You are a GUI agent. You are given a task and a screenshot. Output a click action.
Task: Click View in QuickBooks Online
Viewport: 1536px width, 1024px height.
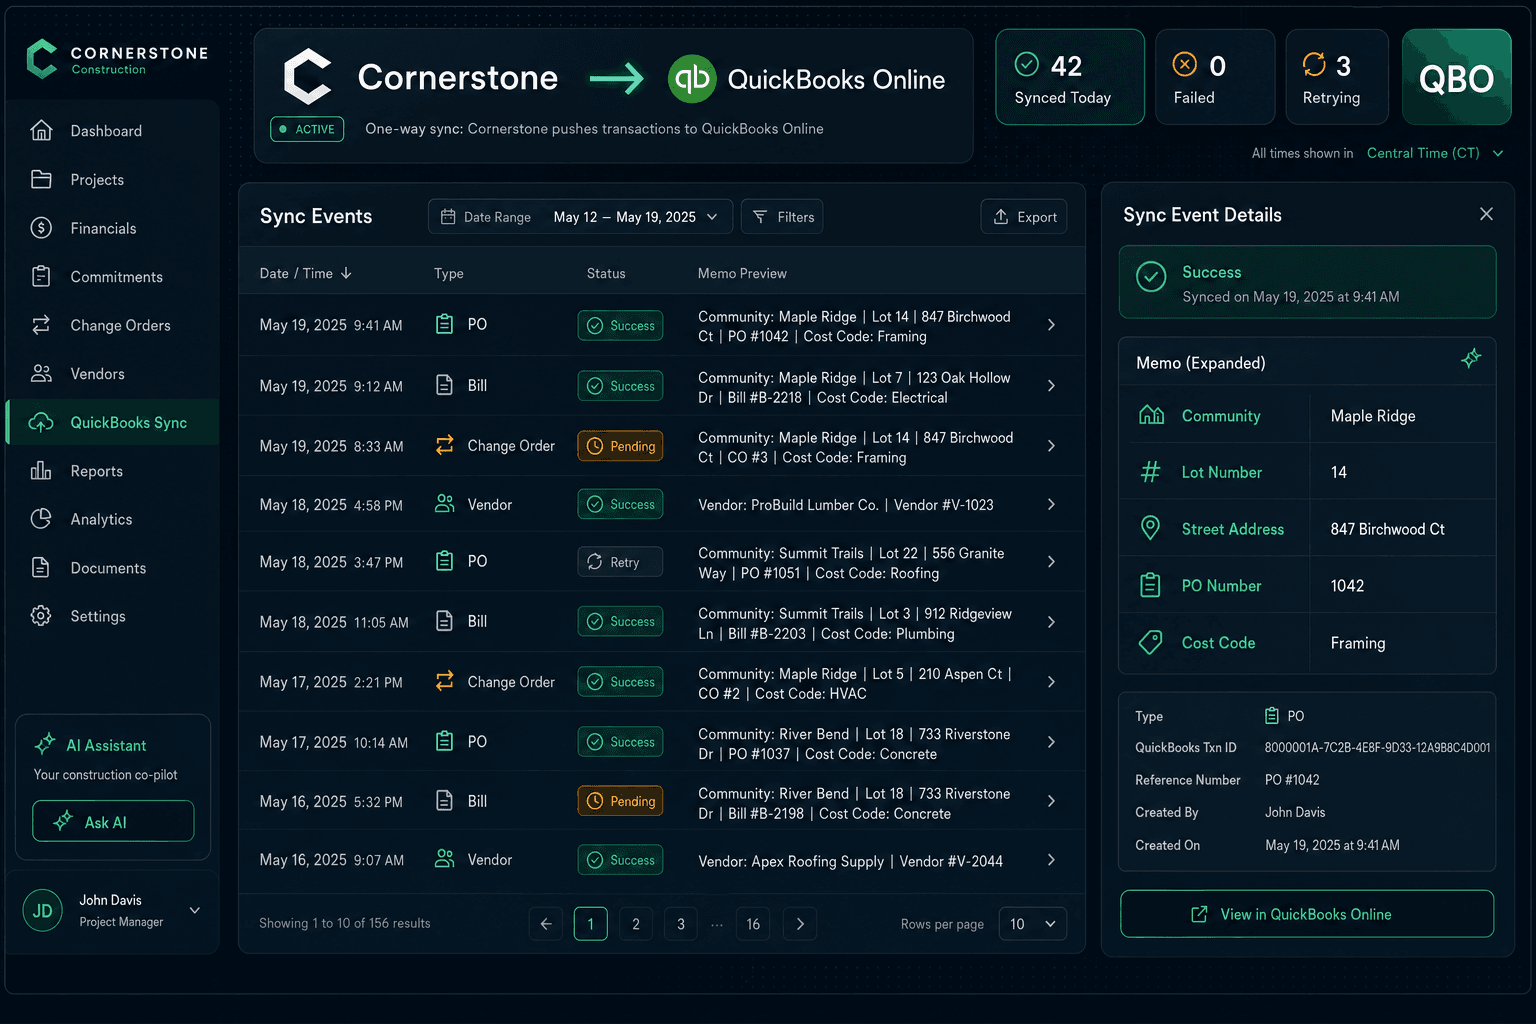(x=1307, y=914)
